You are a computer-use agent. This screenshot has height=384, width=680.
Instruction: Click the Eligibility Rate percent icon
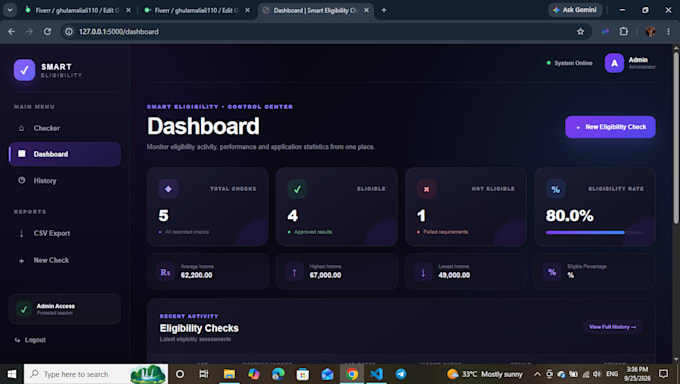point(556,189)
